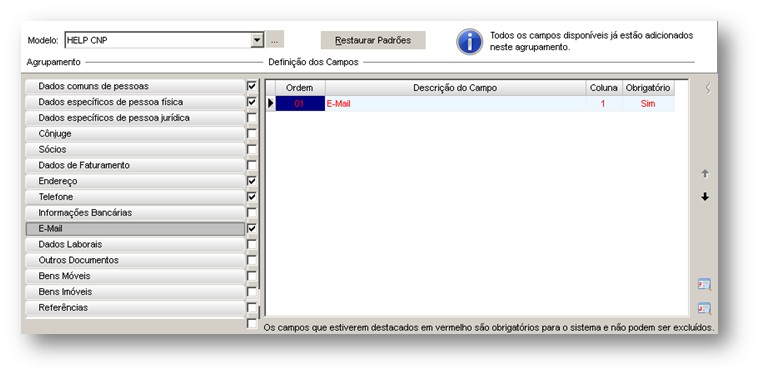Uncheck the Dados comuns de pessoas checkbox
Image resolution: width=760 pixels, height=376 pixels.
point(252,86)
